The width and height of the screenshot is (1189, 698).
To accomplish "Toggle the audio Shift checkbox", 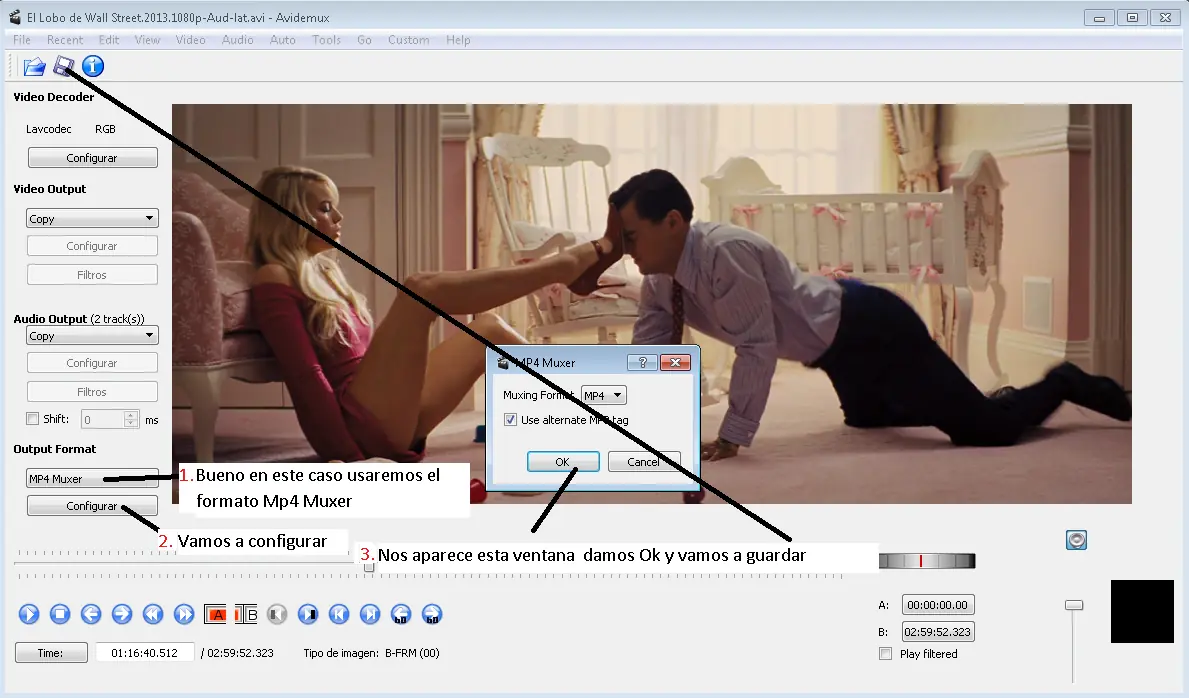I will coord(33,419).
